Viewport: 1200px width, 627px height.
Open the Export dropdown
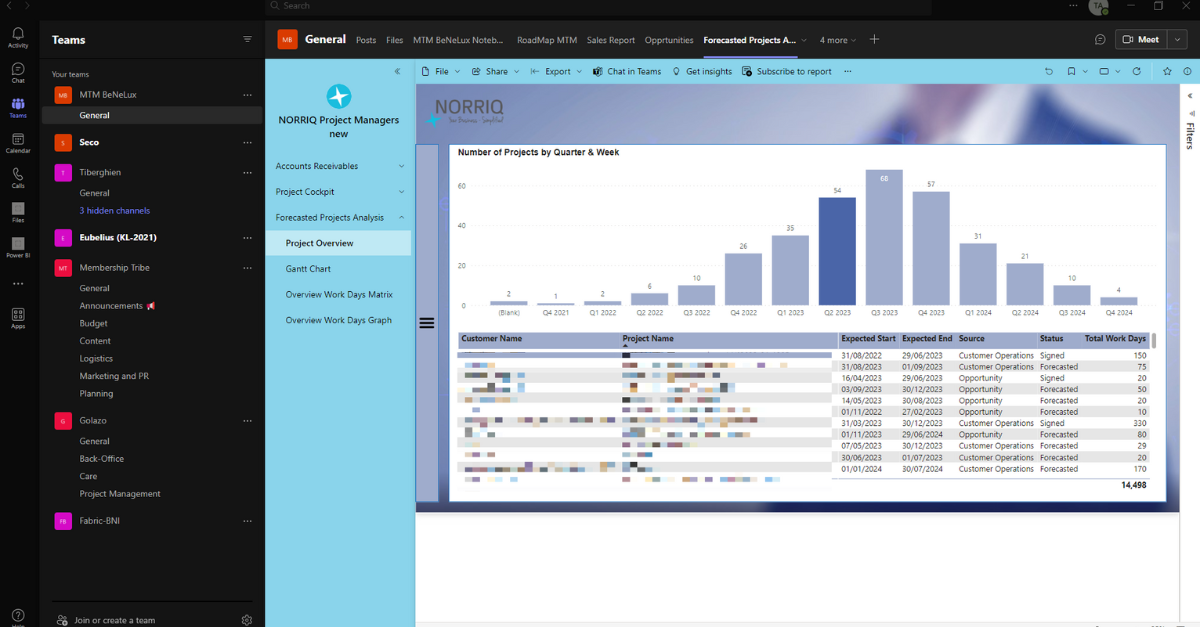556,72
